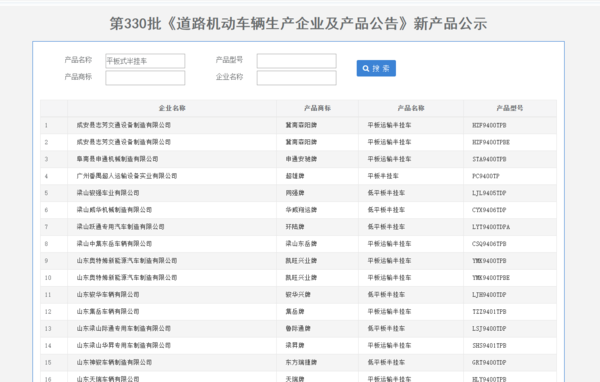The width and height of the screenshot is (600, 382).
Task: Select model LYT9400TDPA in row 7
Action: (491, 227)
